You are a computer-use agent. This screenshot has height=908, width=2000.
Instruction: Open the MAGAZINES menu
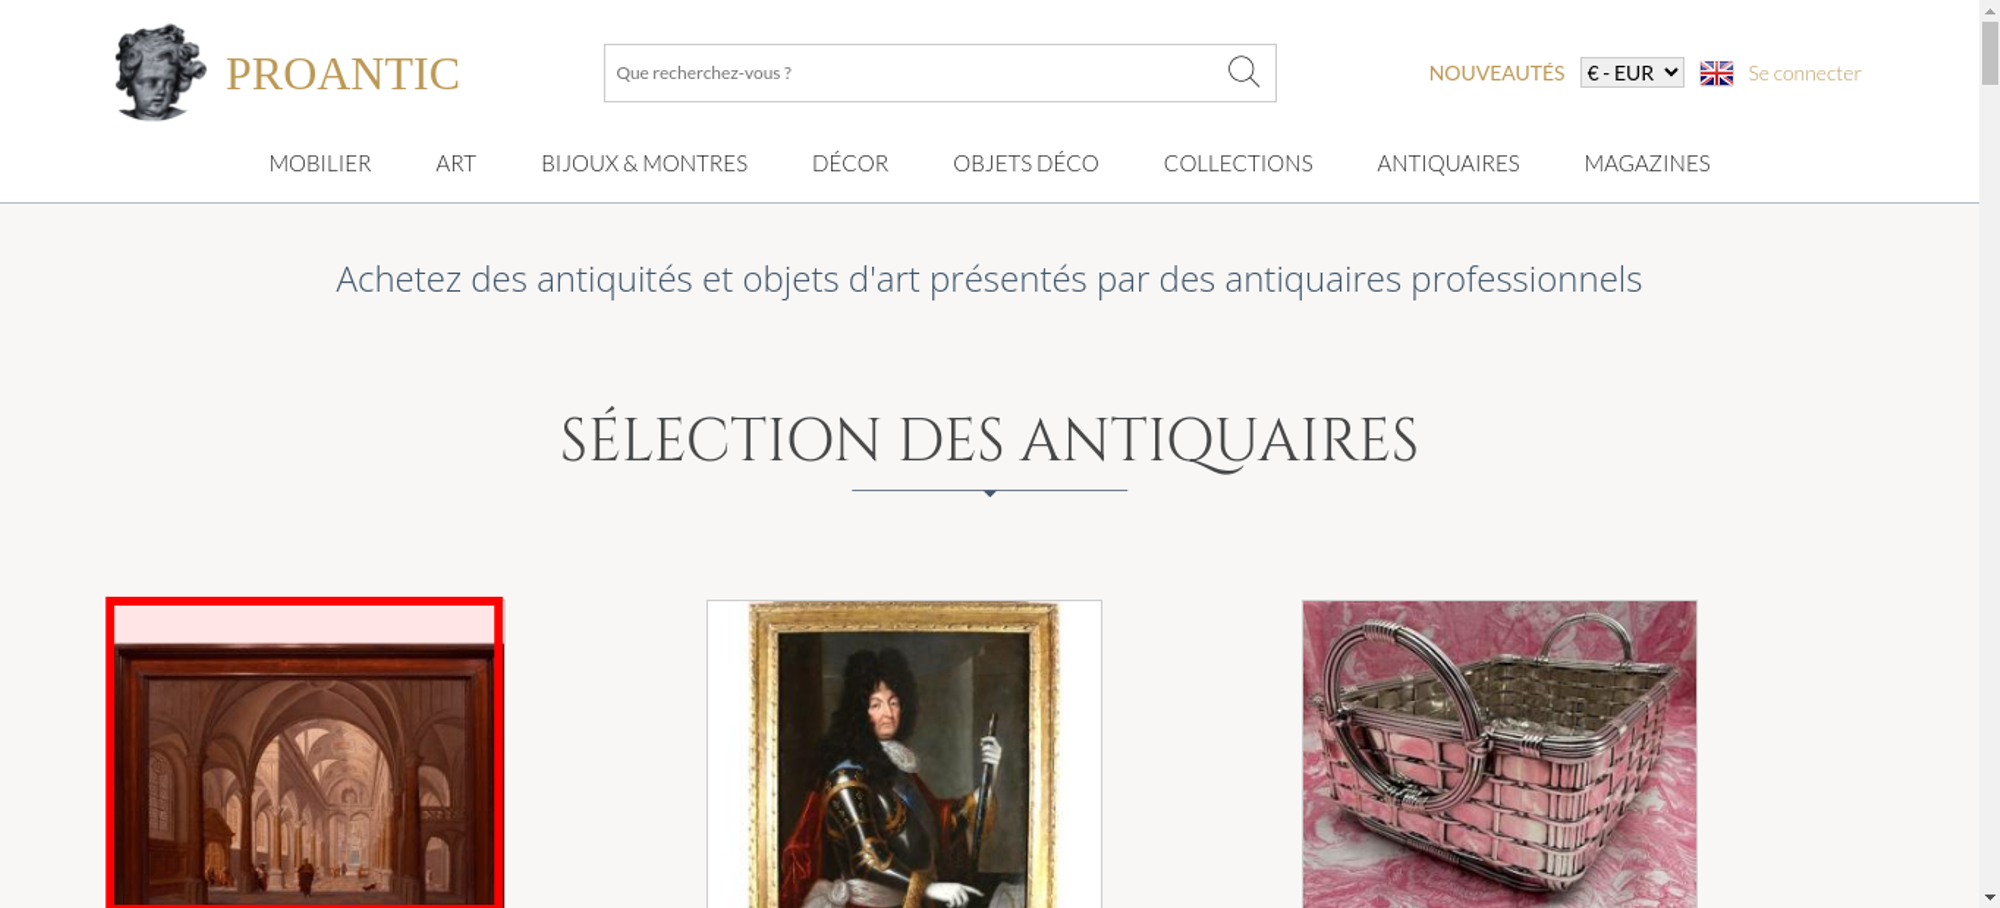[1647, 163]
